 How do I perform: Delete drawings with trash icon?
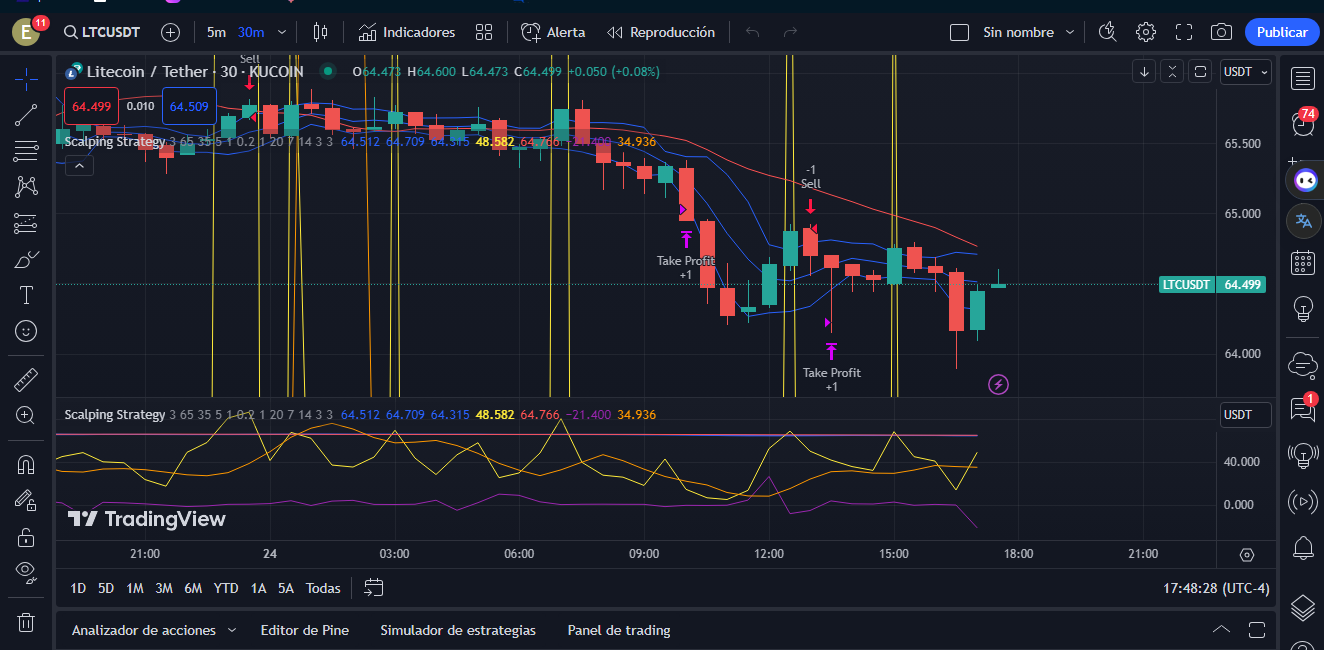(26, 622)
